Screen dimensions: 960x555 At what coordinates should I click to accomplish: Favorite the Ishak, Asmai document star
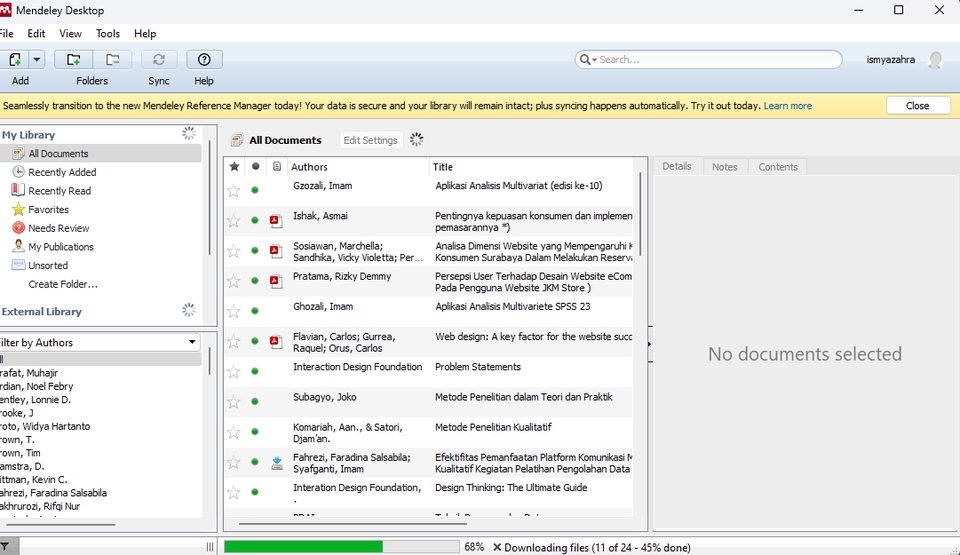coord(233,221)
